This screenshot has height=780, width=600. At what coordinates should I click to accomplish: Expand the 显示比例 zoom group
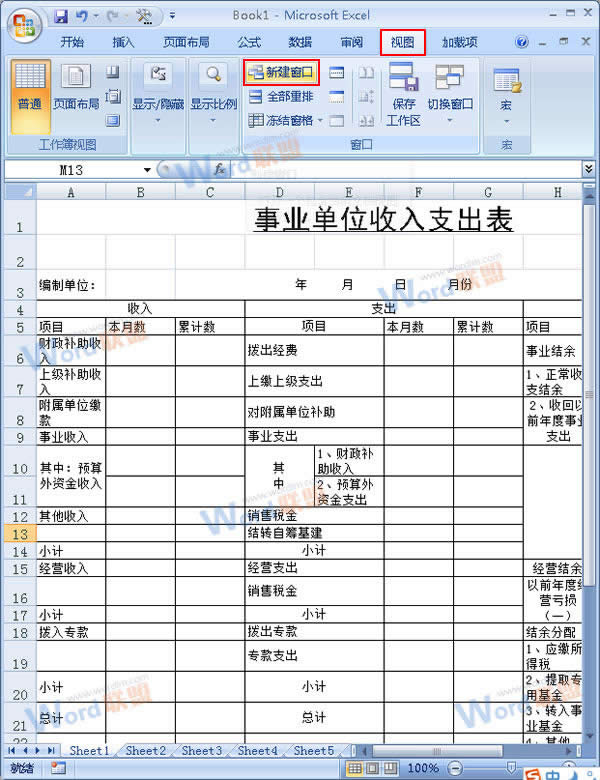[x=213, y=95]
